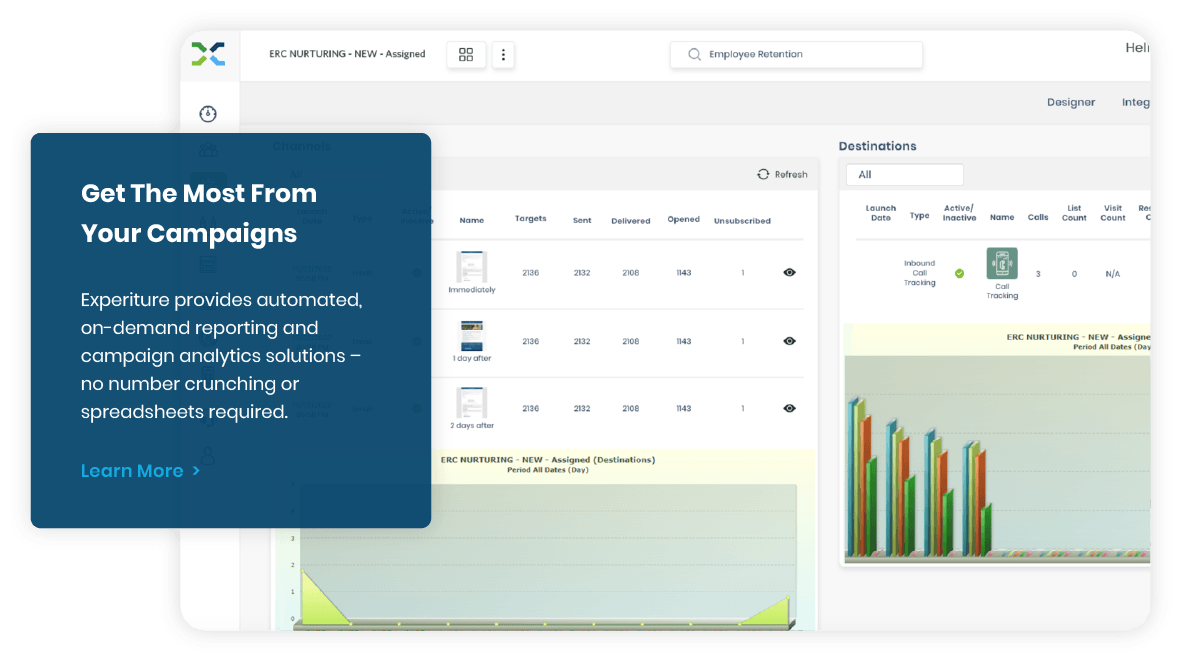Viewport: 1181px width, 661px height.
Task: Click the Calls column header
Action: (1038, 218)
